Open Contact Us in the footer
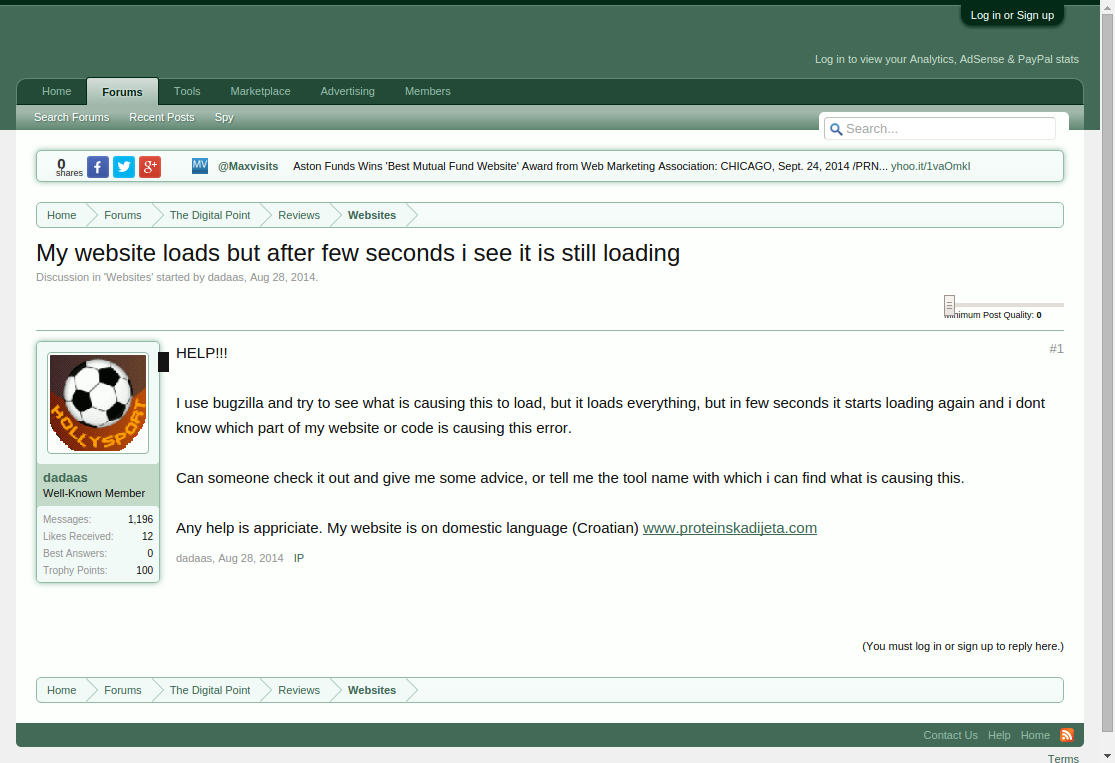This screenshot has width=1115, height=763. click(x=950, y=735)
